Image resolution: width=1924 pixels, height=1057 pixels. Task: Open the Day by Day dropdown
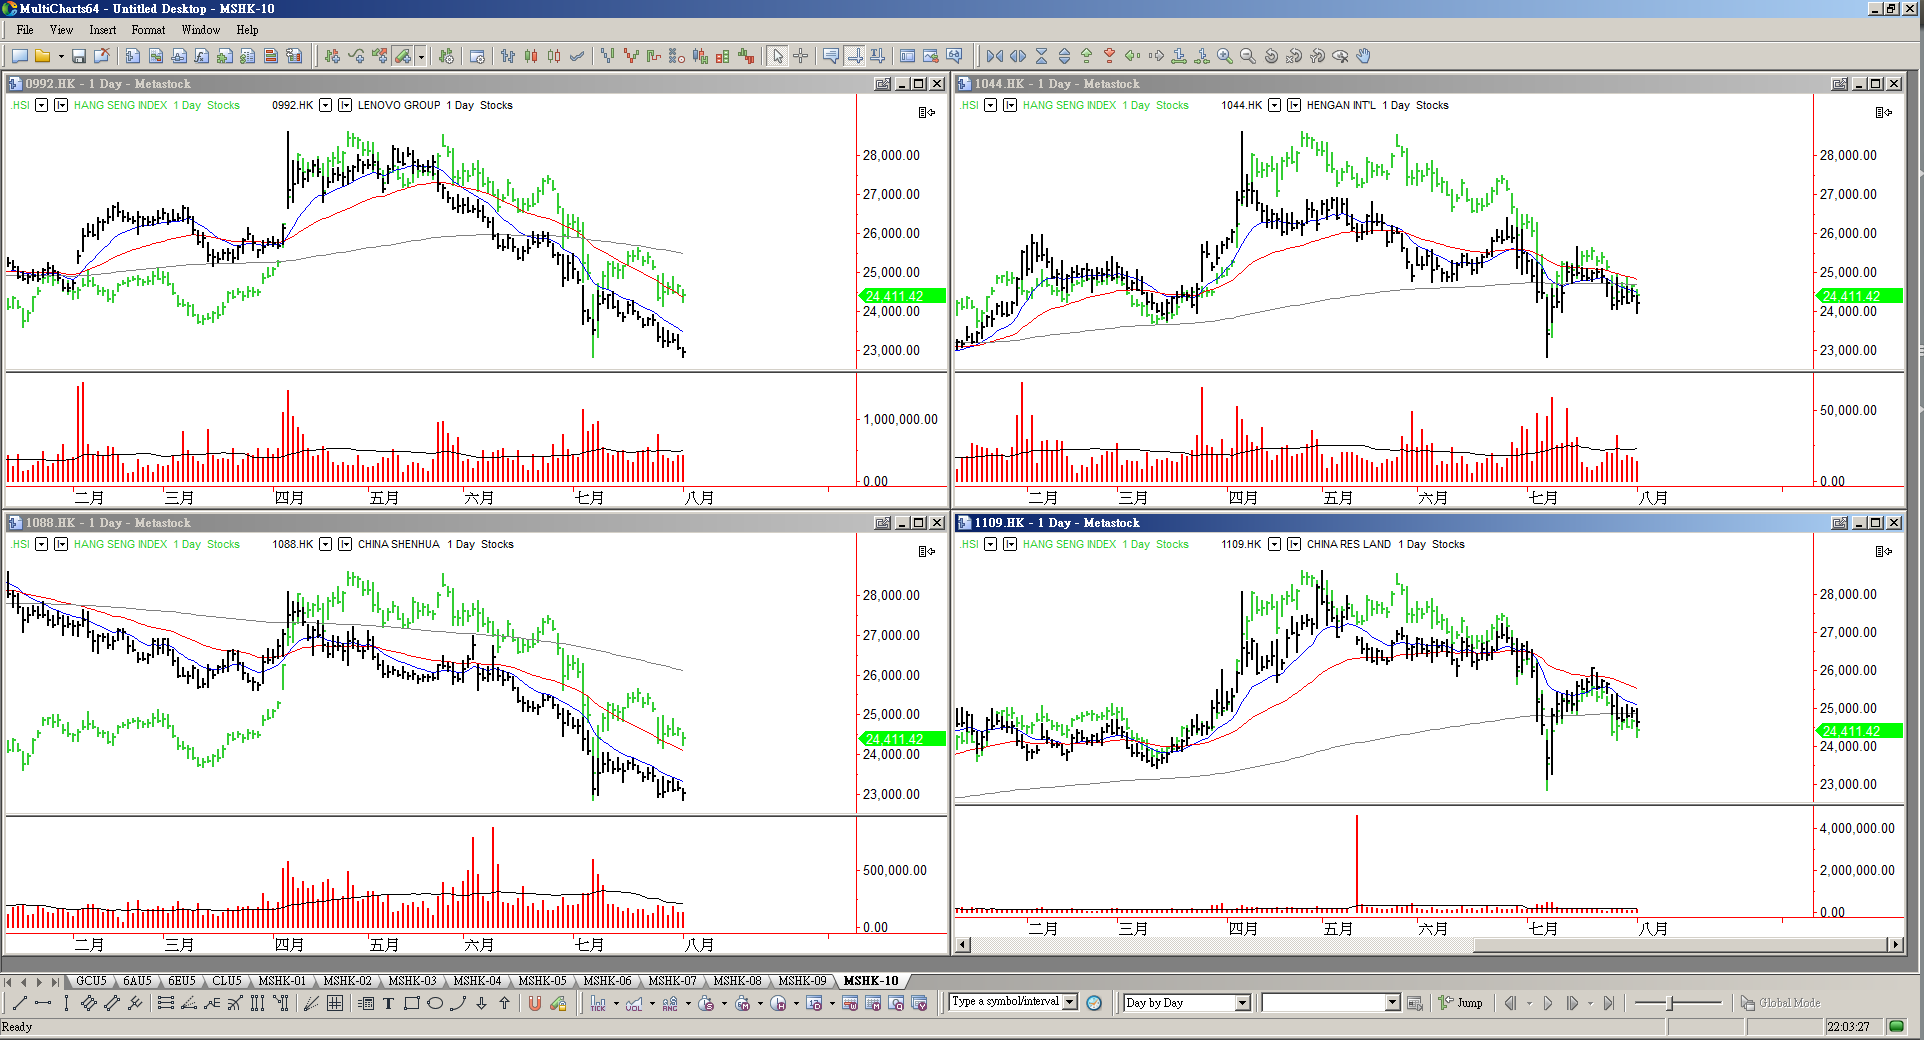pyautogui.click(x=1242, y=1003)
